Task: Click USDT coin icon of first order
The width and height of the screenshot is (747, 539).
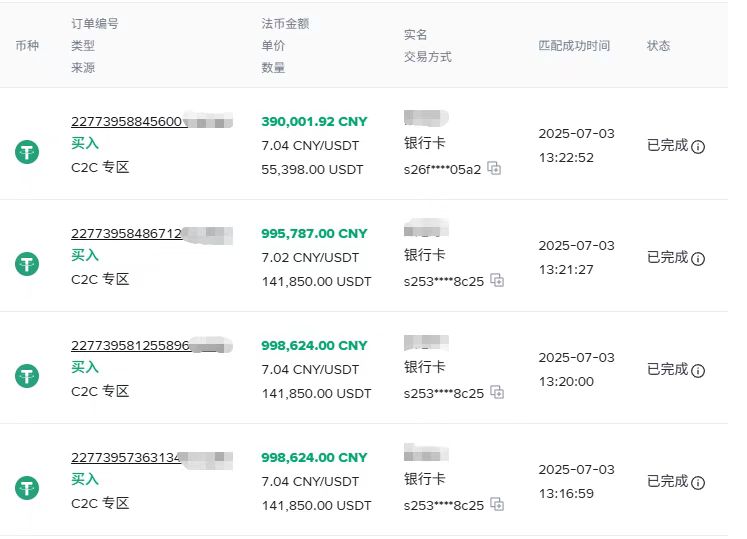Action: click(27, 152)
